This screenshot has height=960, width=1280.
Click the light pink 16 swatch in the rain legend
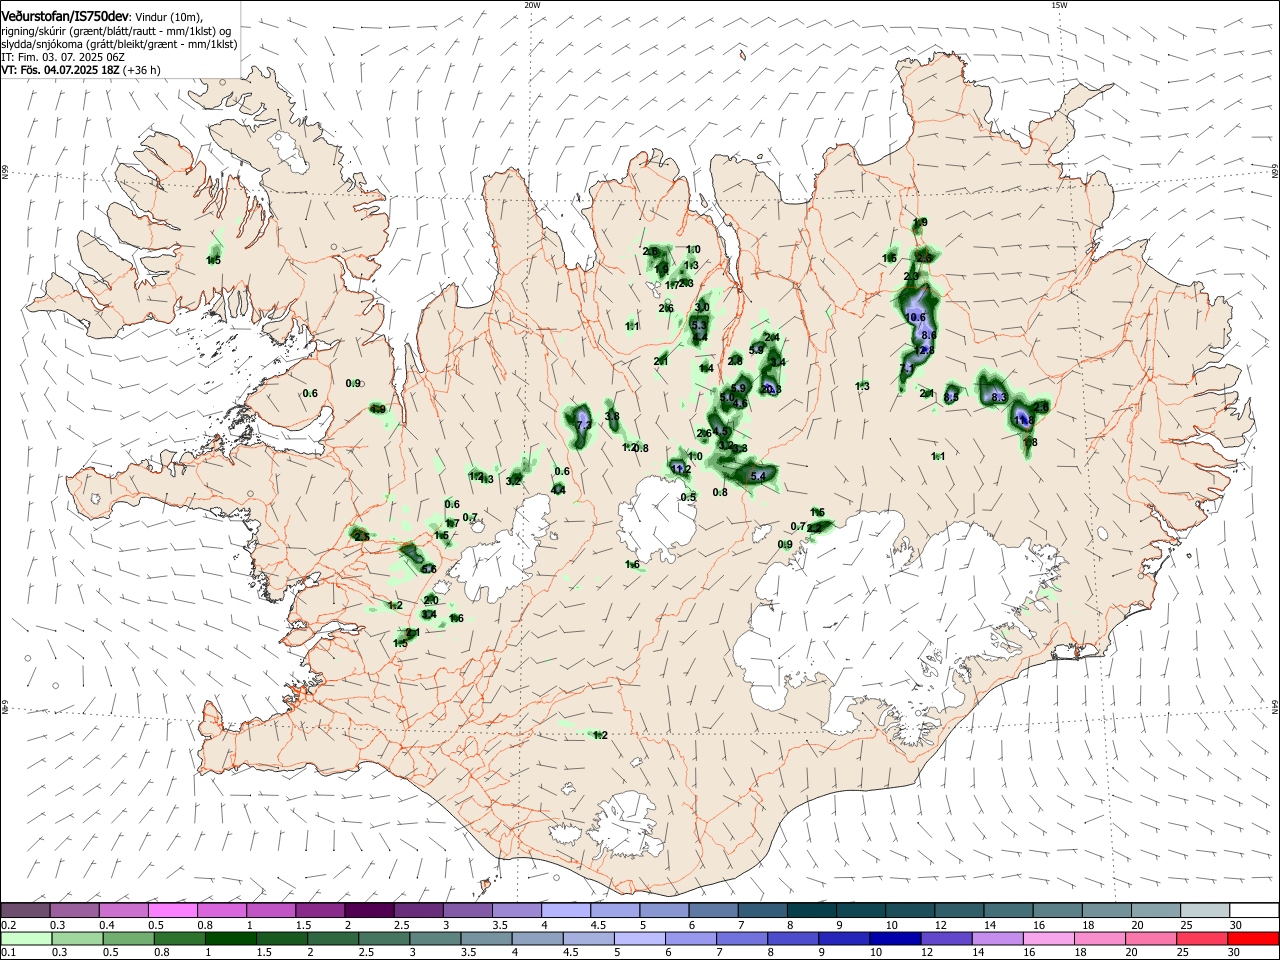(1049, 939)
